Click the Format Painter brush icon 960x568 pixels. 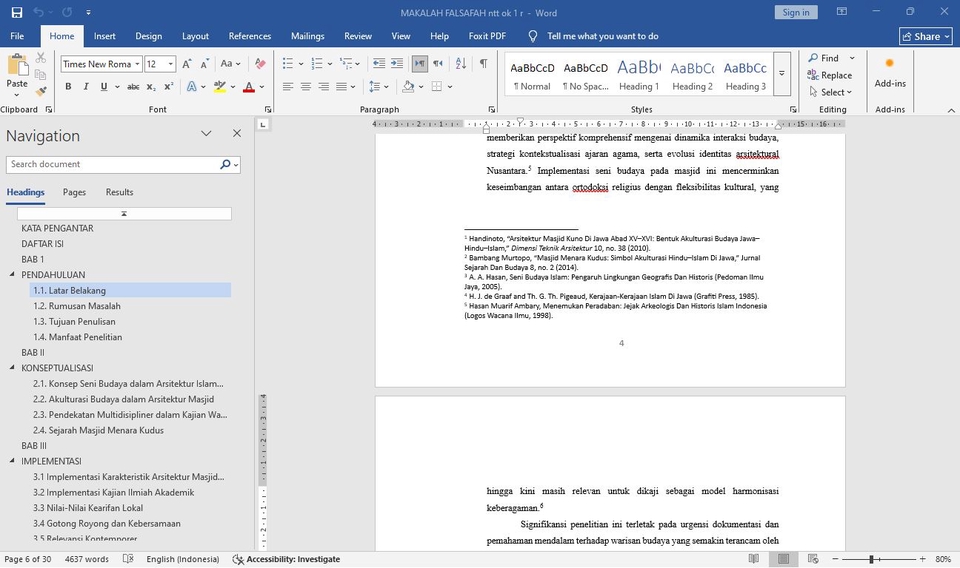[41, 90]
